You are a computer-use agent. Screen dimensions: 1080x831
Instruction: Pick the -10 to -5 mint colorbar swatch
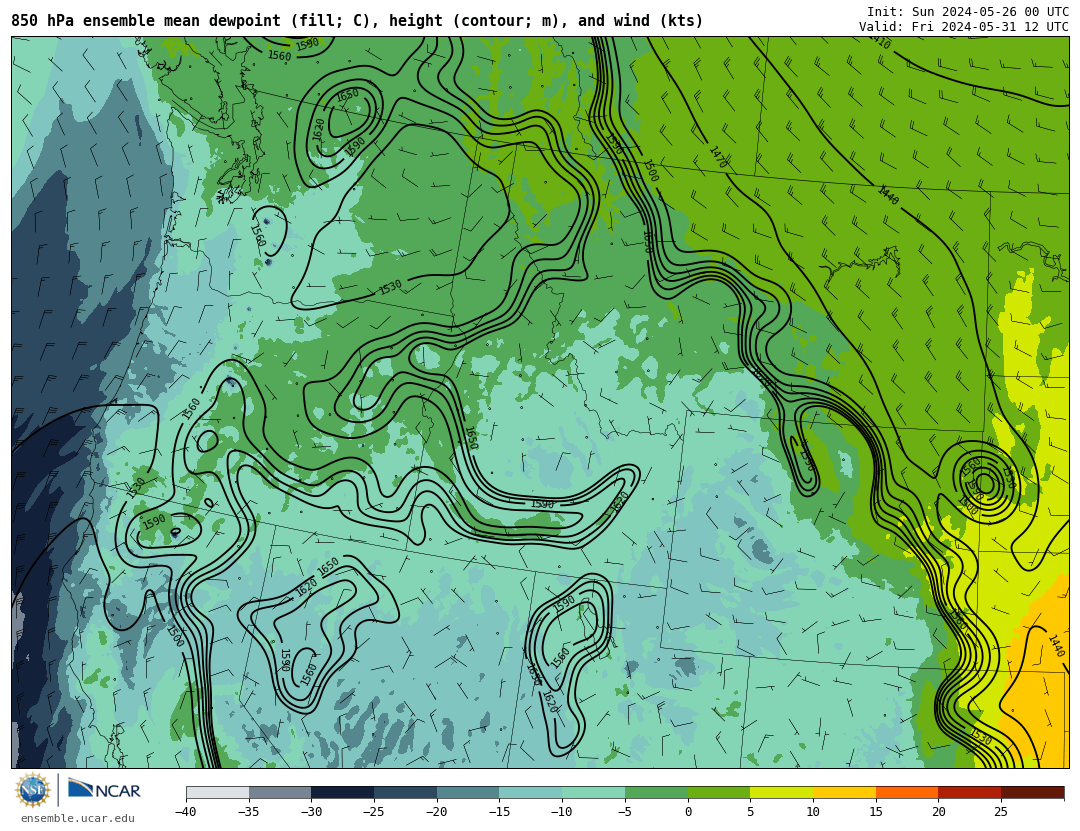tap(594, 792)
